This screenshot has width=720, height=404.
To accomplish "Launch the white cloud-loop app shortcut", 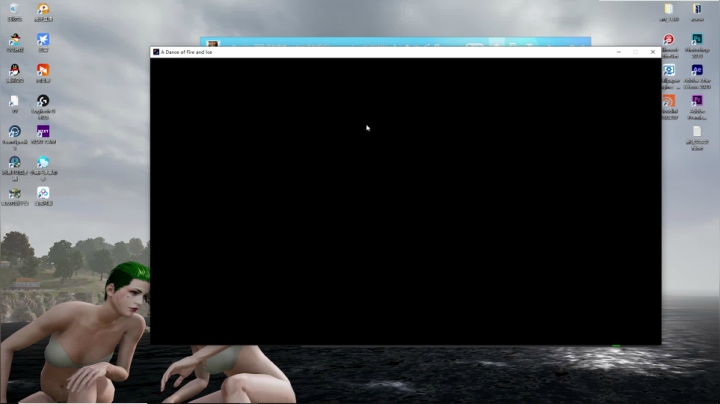I will click(43, 193).
